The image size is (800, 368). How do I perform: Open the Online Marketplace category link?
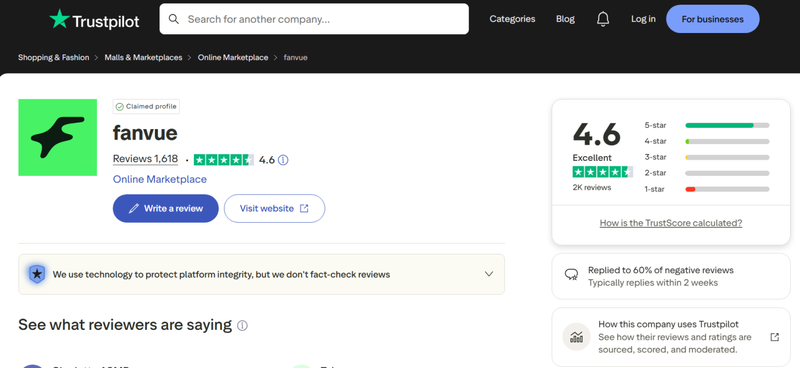160,179
